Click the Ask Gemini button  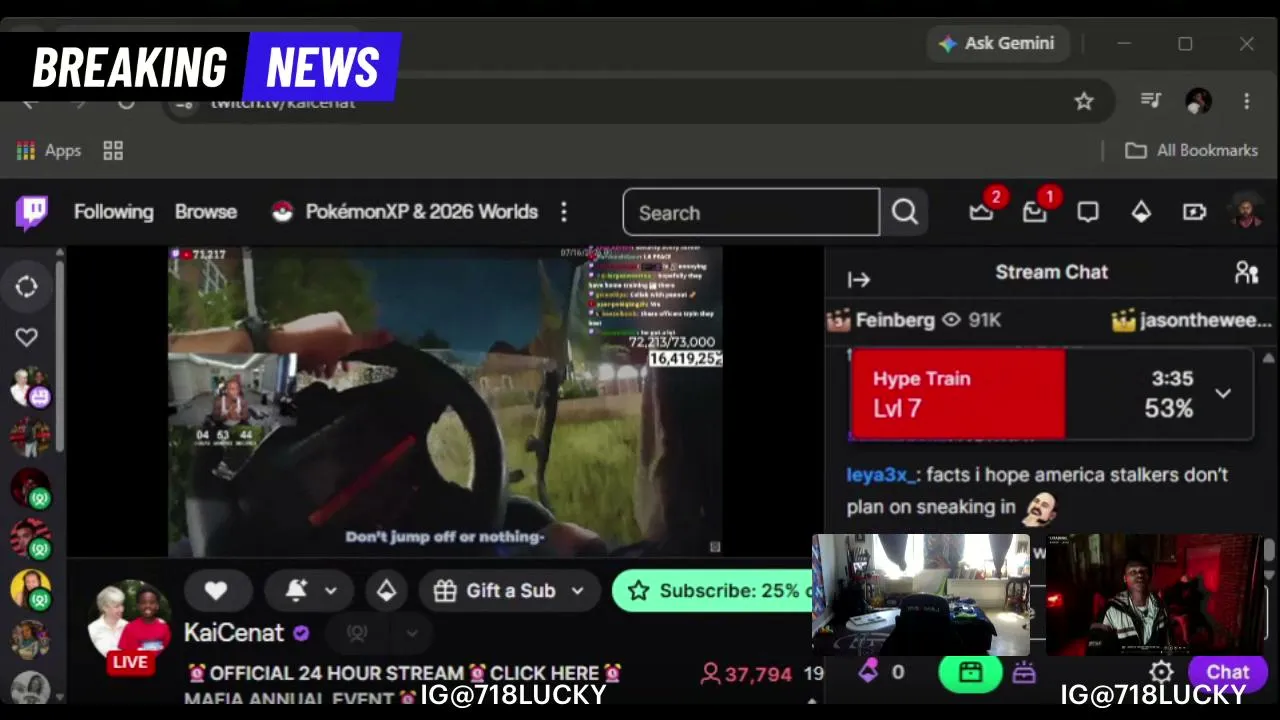point(997,44)
